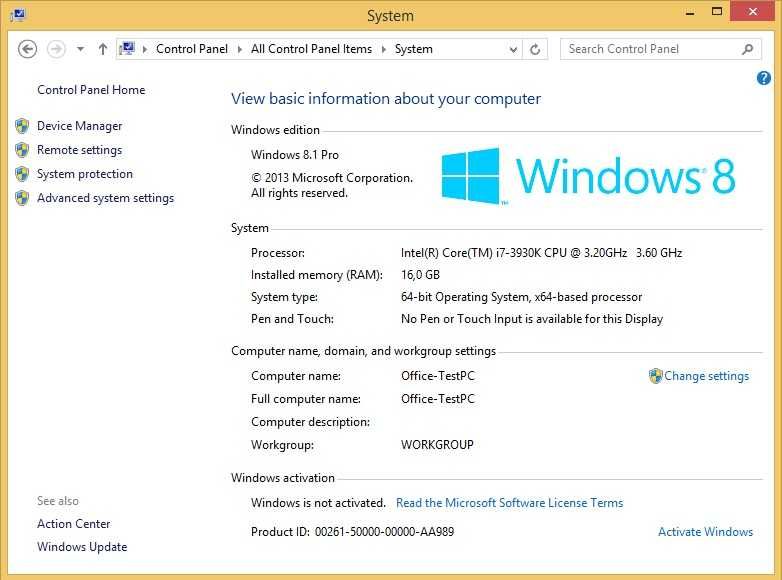Click the System window title bar icon
The image size is (782, 580).
(18, 14)
